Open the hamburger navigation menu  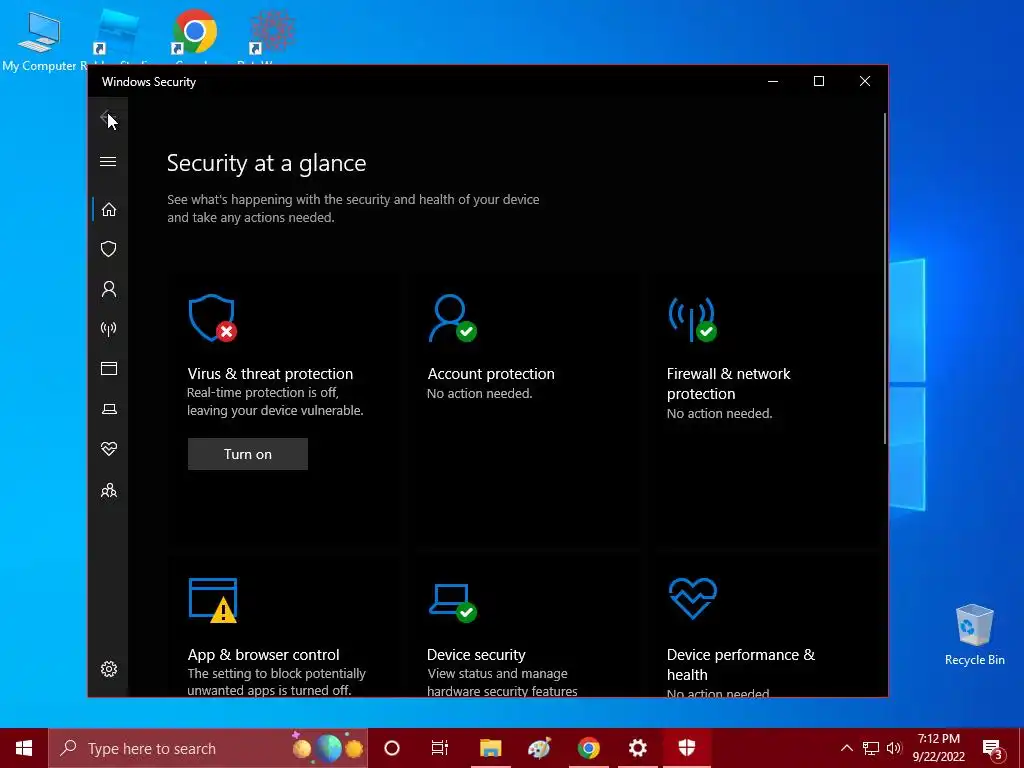point(108,161)
